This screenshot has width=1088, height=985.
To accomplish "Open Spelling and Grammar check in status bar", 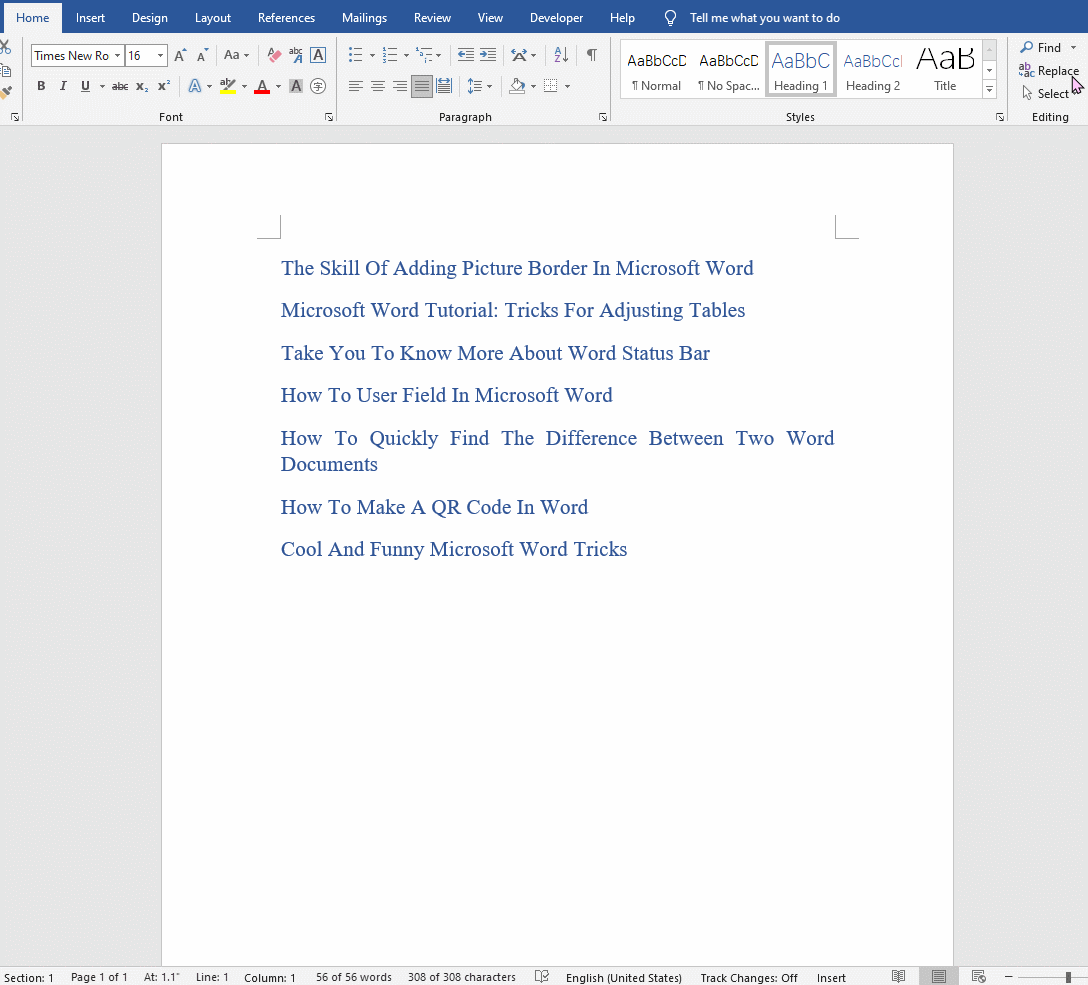I will (542, 977).
